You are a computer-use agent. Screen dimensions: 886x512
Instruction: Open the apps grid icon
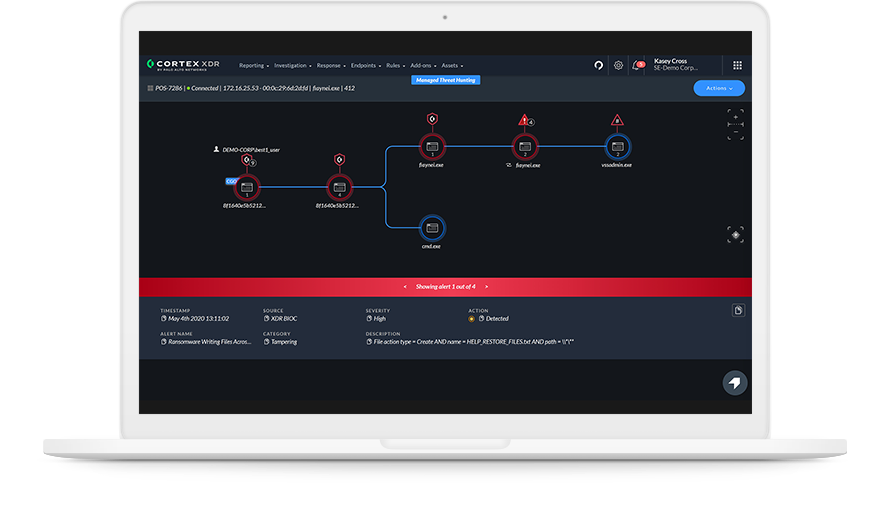point(737,65)
